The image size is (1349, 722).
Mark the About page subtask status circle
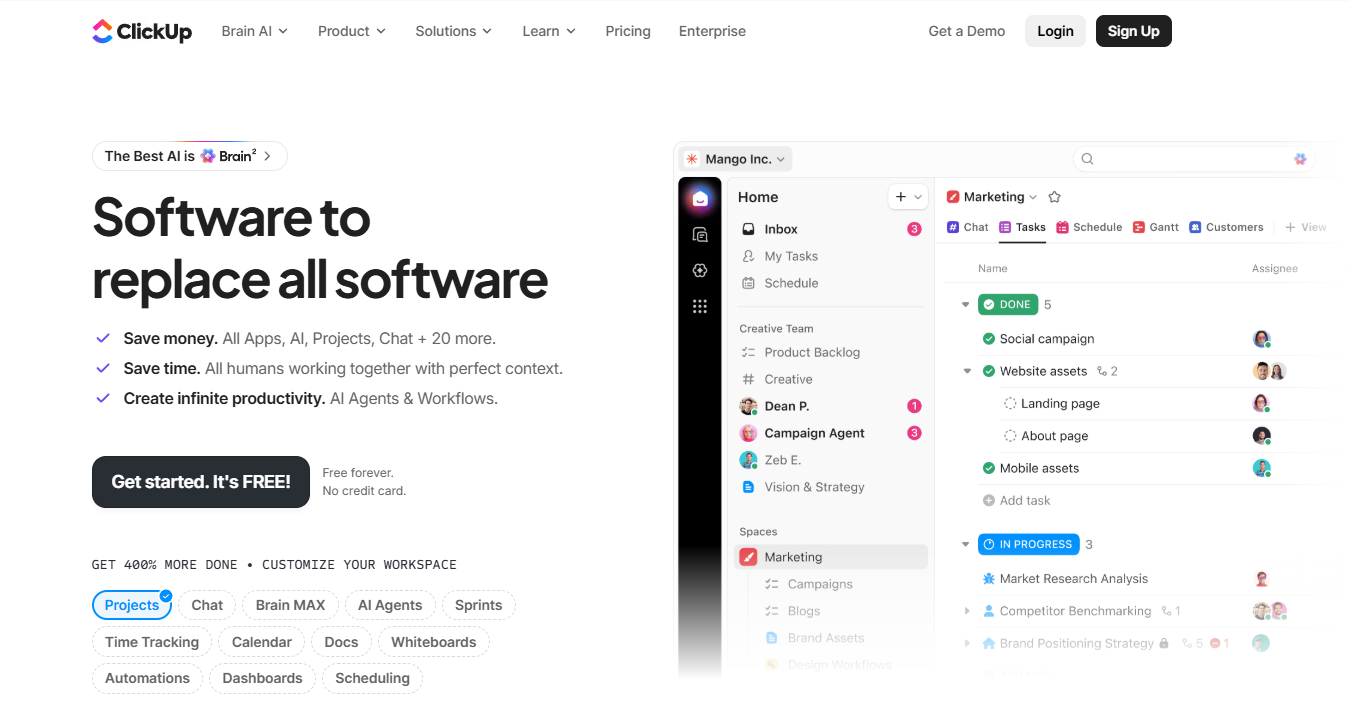pos(1010,436)
